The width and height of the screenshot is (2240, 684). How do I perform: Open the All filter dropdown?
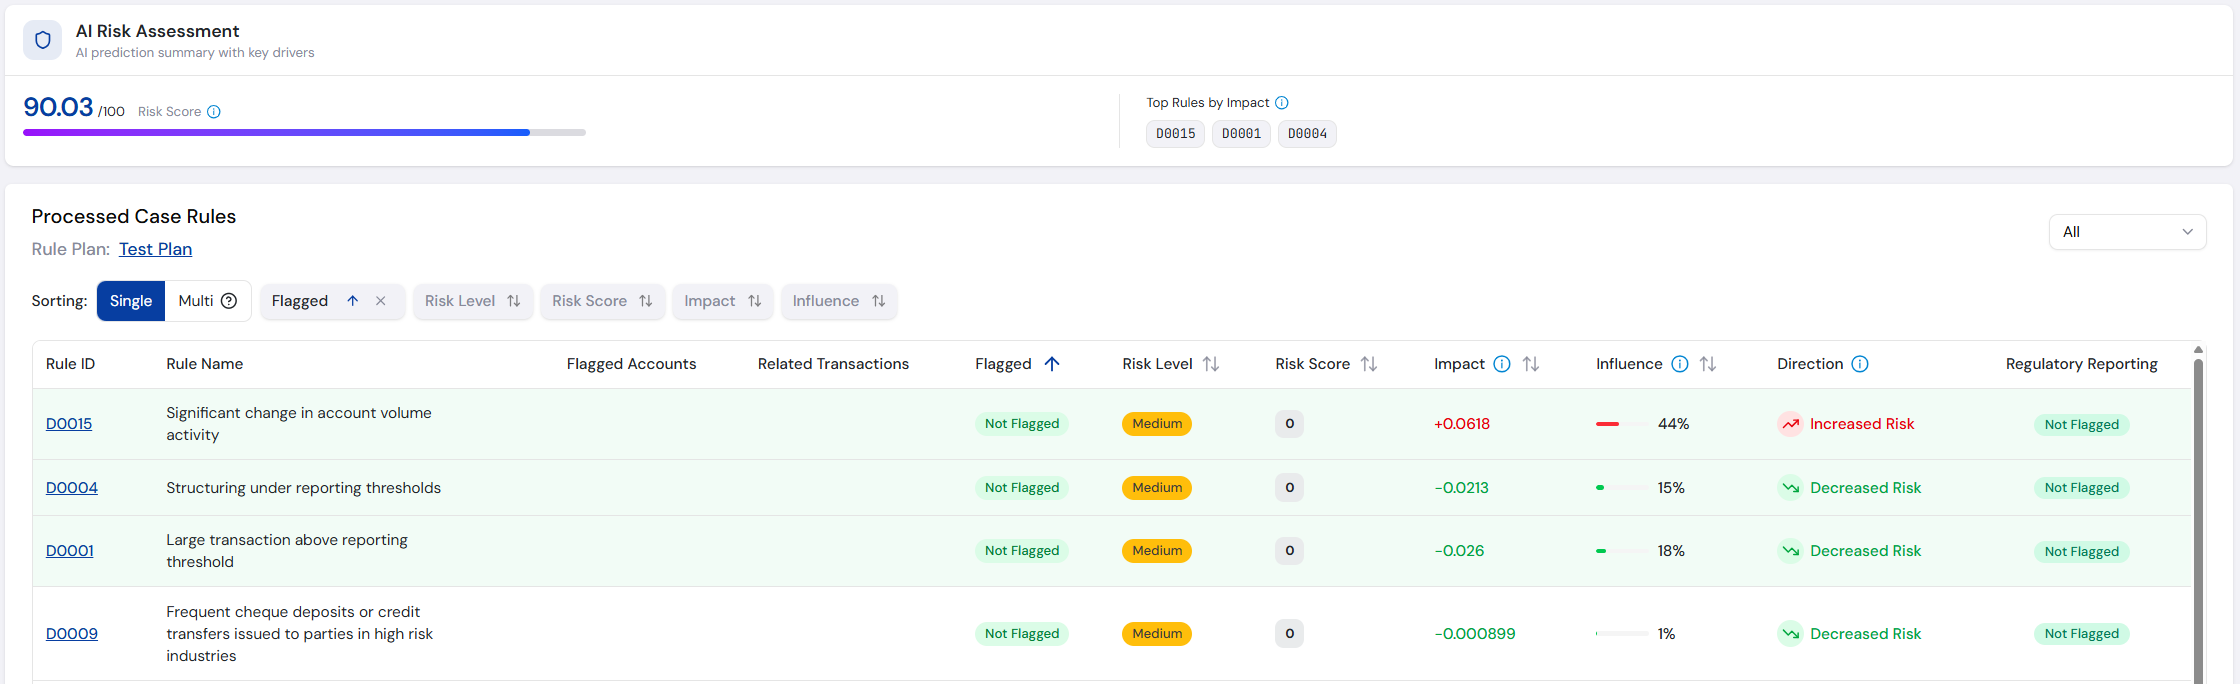click(x=2127, y=232)
